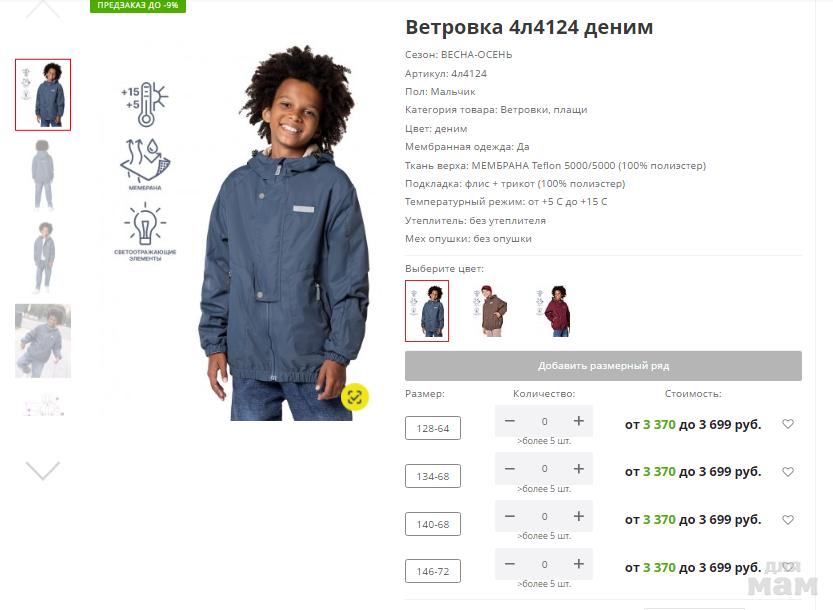Click the temperature +15 +5 thermometer icon
This screenshot has width=833, height=610.
[x=144, y=104]
